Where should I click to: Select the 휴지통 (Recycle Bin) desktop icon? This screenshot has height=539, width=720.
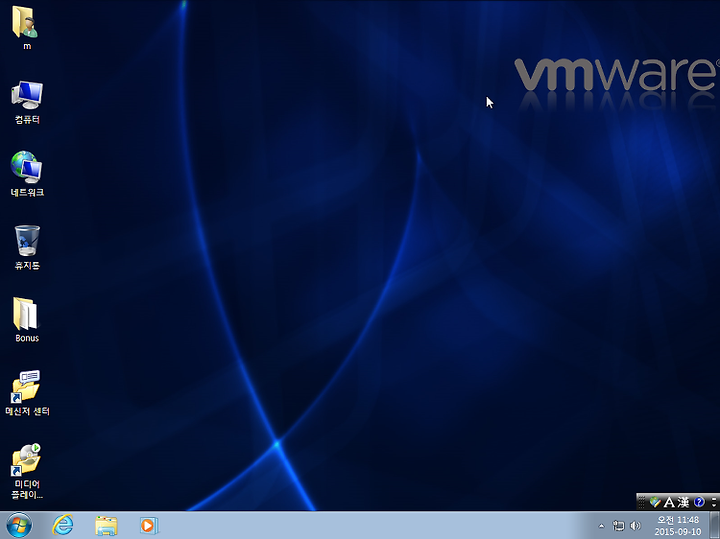click(27, 247)
